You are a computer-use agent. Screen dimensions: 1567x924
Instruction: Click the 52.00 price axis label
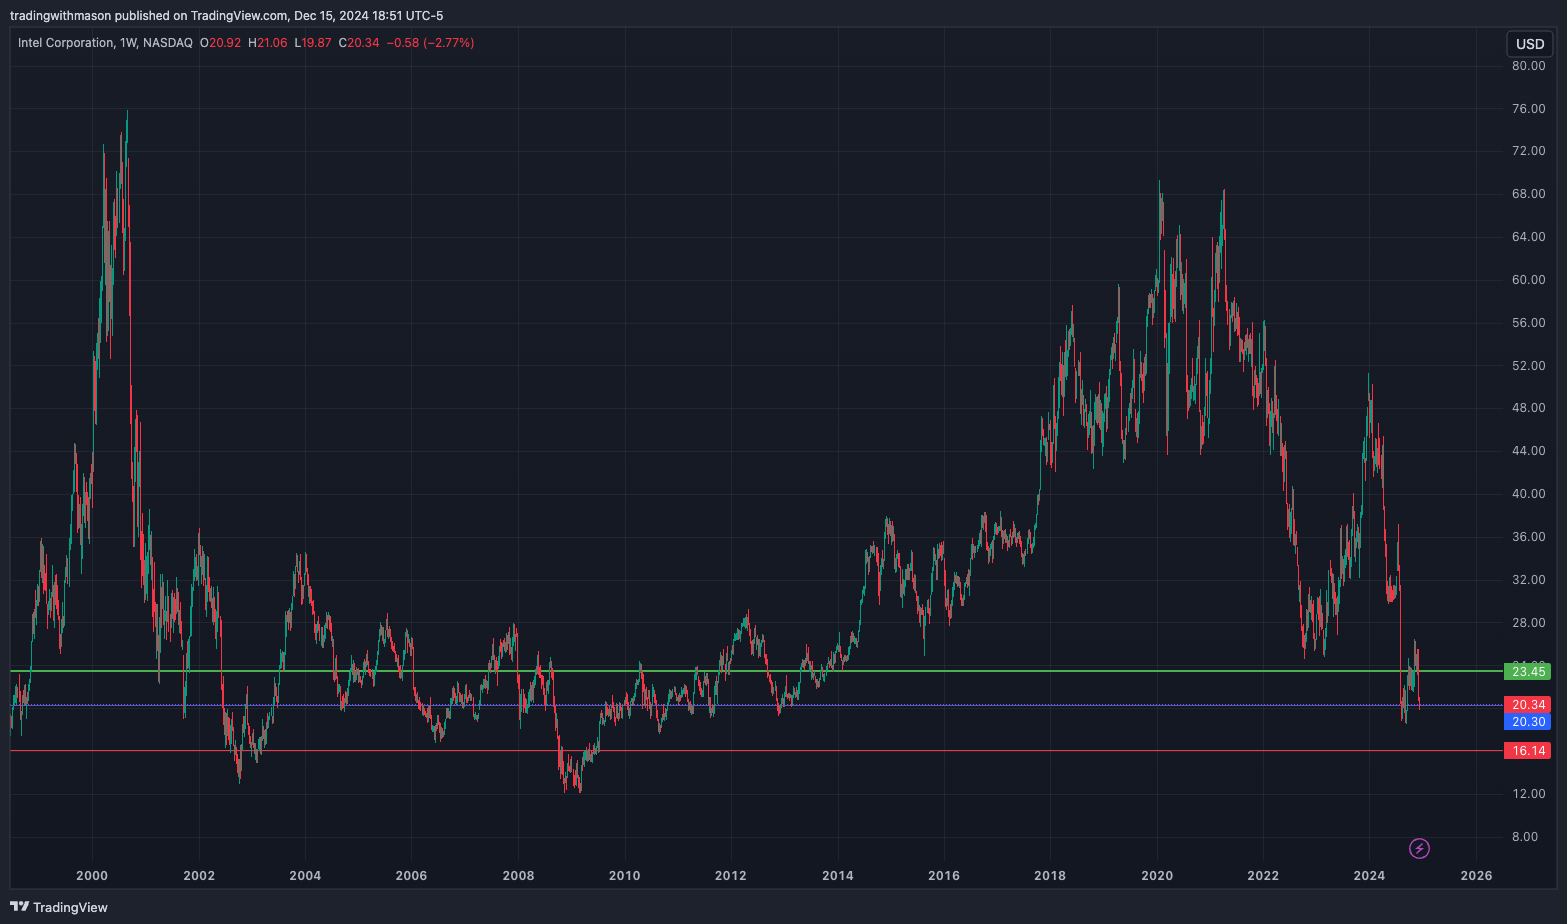[1528, 366]
